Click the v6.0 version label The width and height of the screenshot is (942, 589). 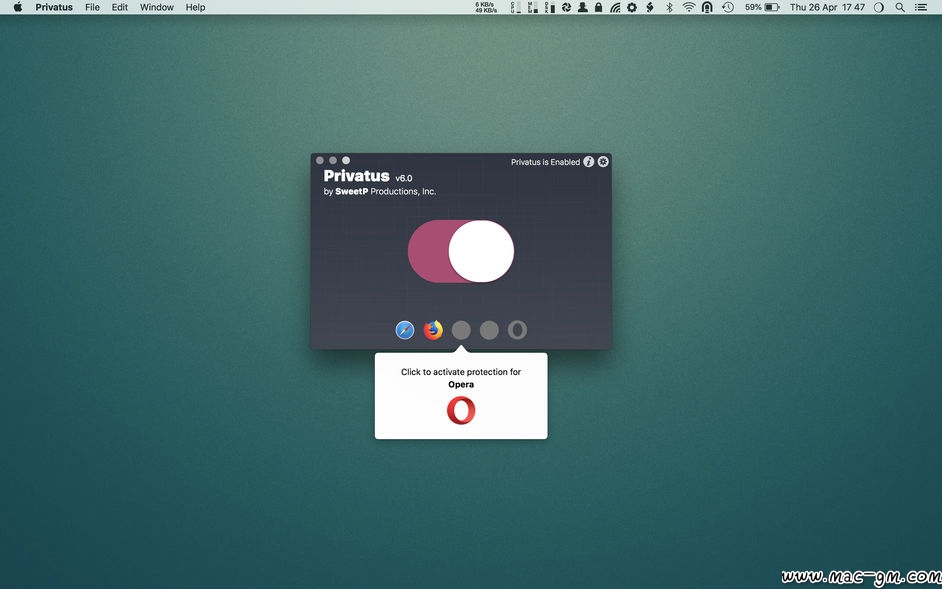(x=404, y=178)
